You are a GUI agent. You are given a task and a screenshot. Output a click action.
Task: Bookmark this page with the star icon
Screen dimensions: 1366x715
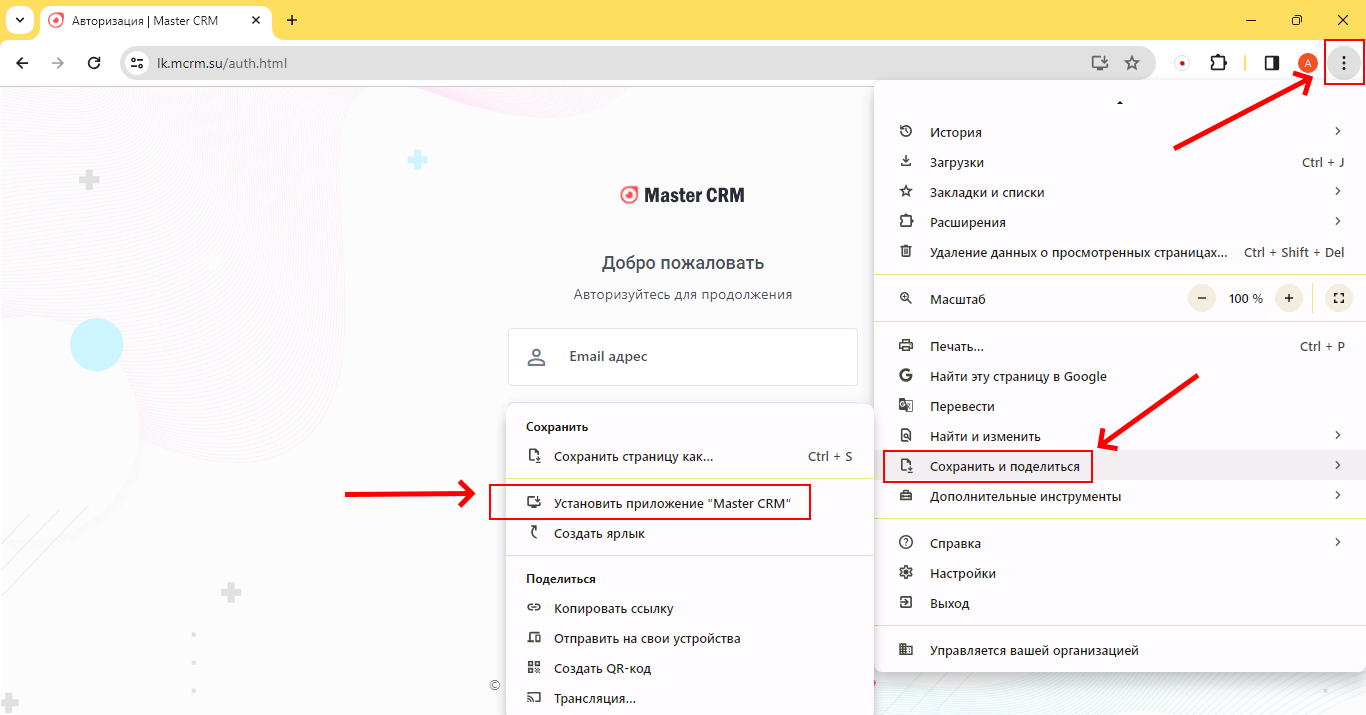point(1132,63)
